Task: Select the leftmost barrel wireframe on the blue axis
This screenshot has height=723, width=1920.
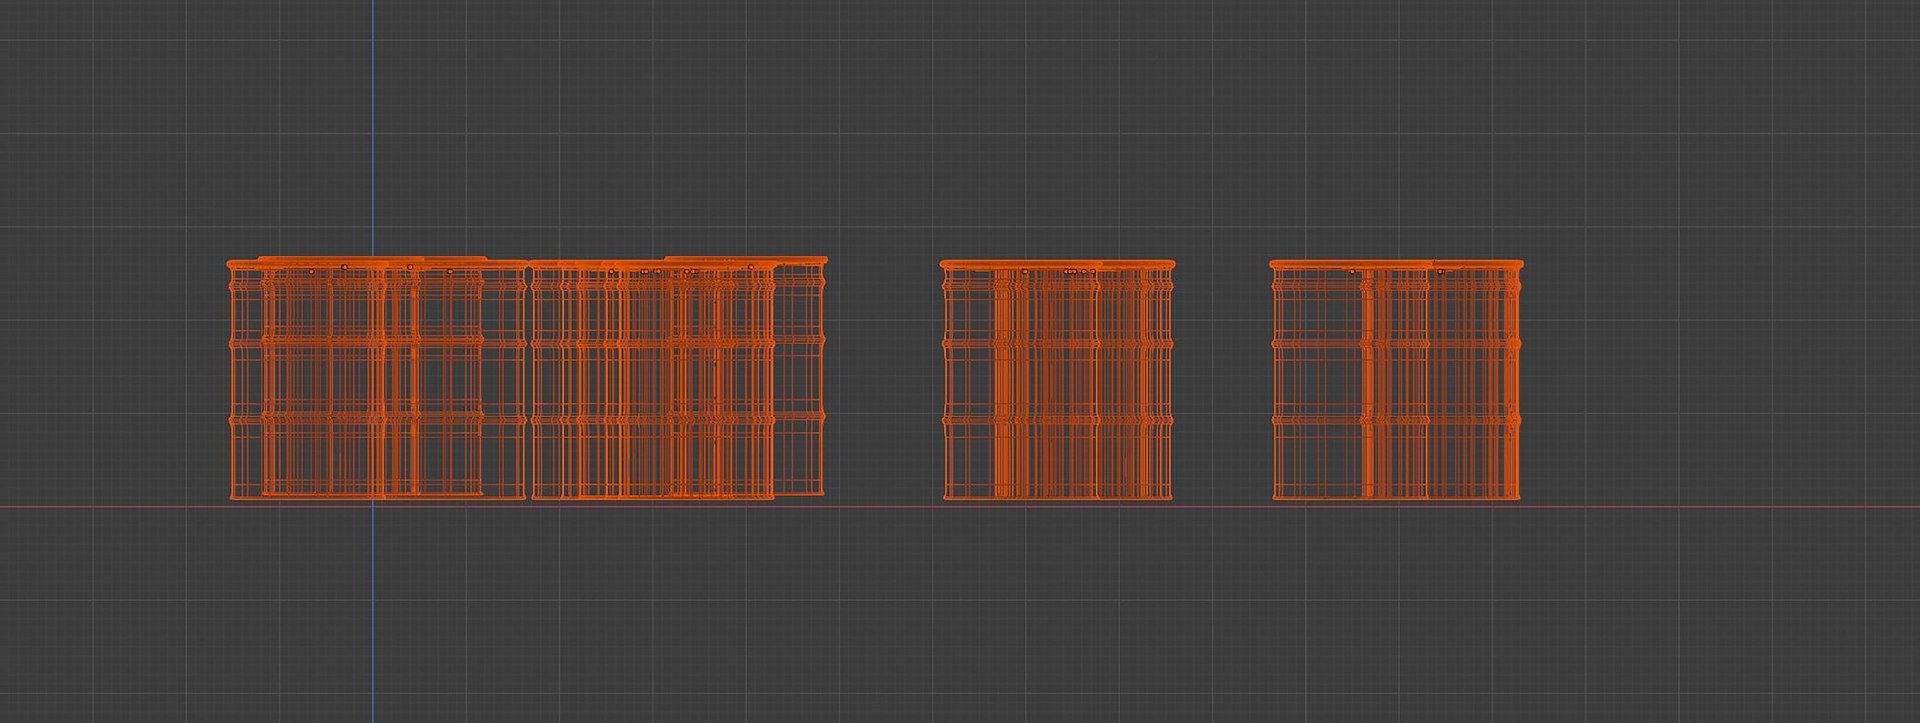Action: pos(377,380)
